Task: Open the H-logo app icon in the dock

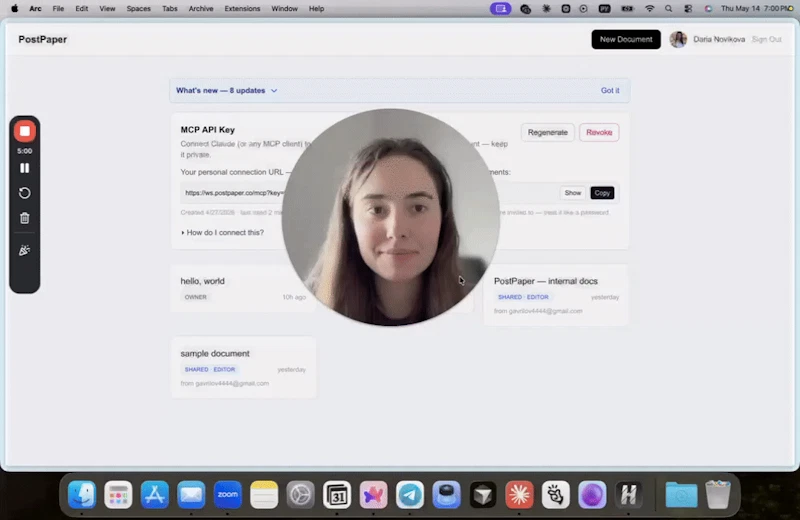Action: 629,494
